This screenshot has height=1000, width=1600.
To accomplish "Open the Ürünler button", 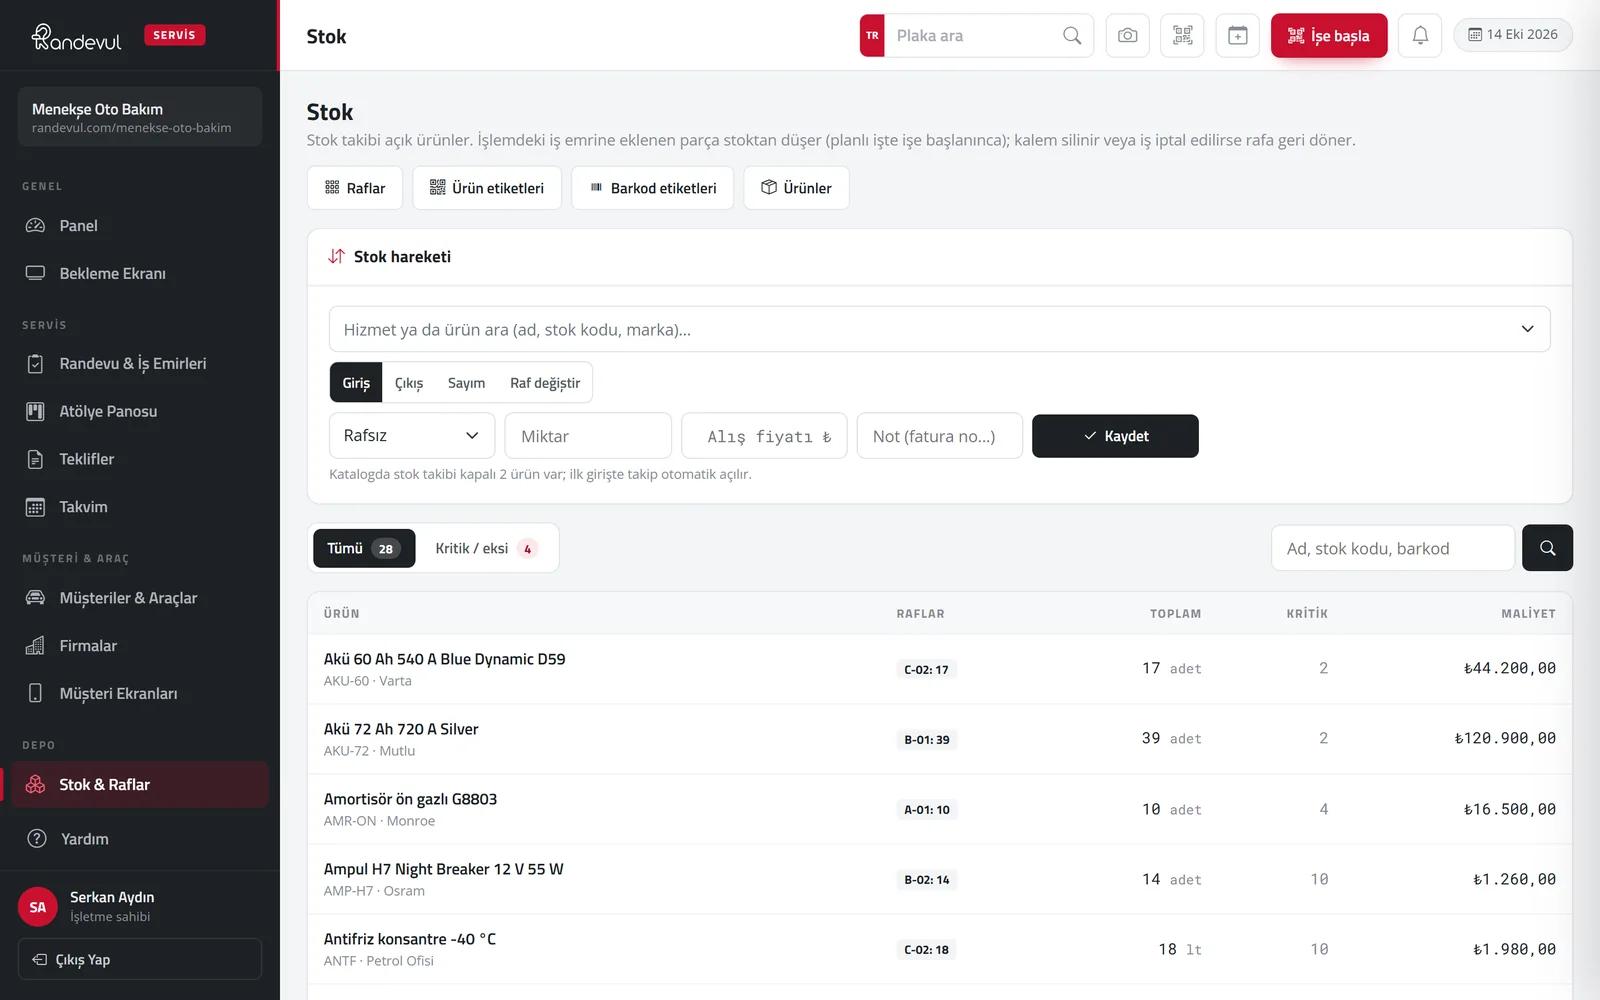I will coord(796,188).
